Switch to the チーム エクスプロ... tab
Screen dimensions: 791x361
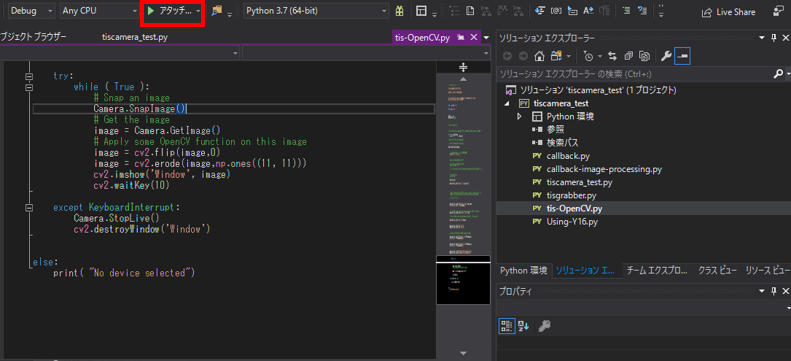pos(656,271)
